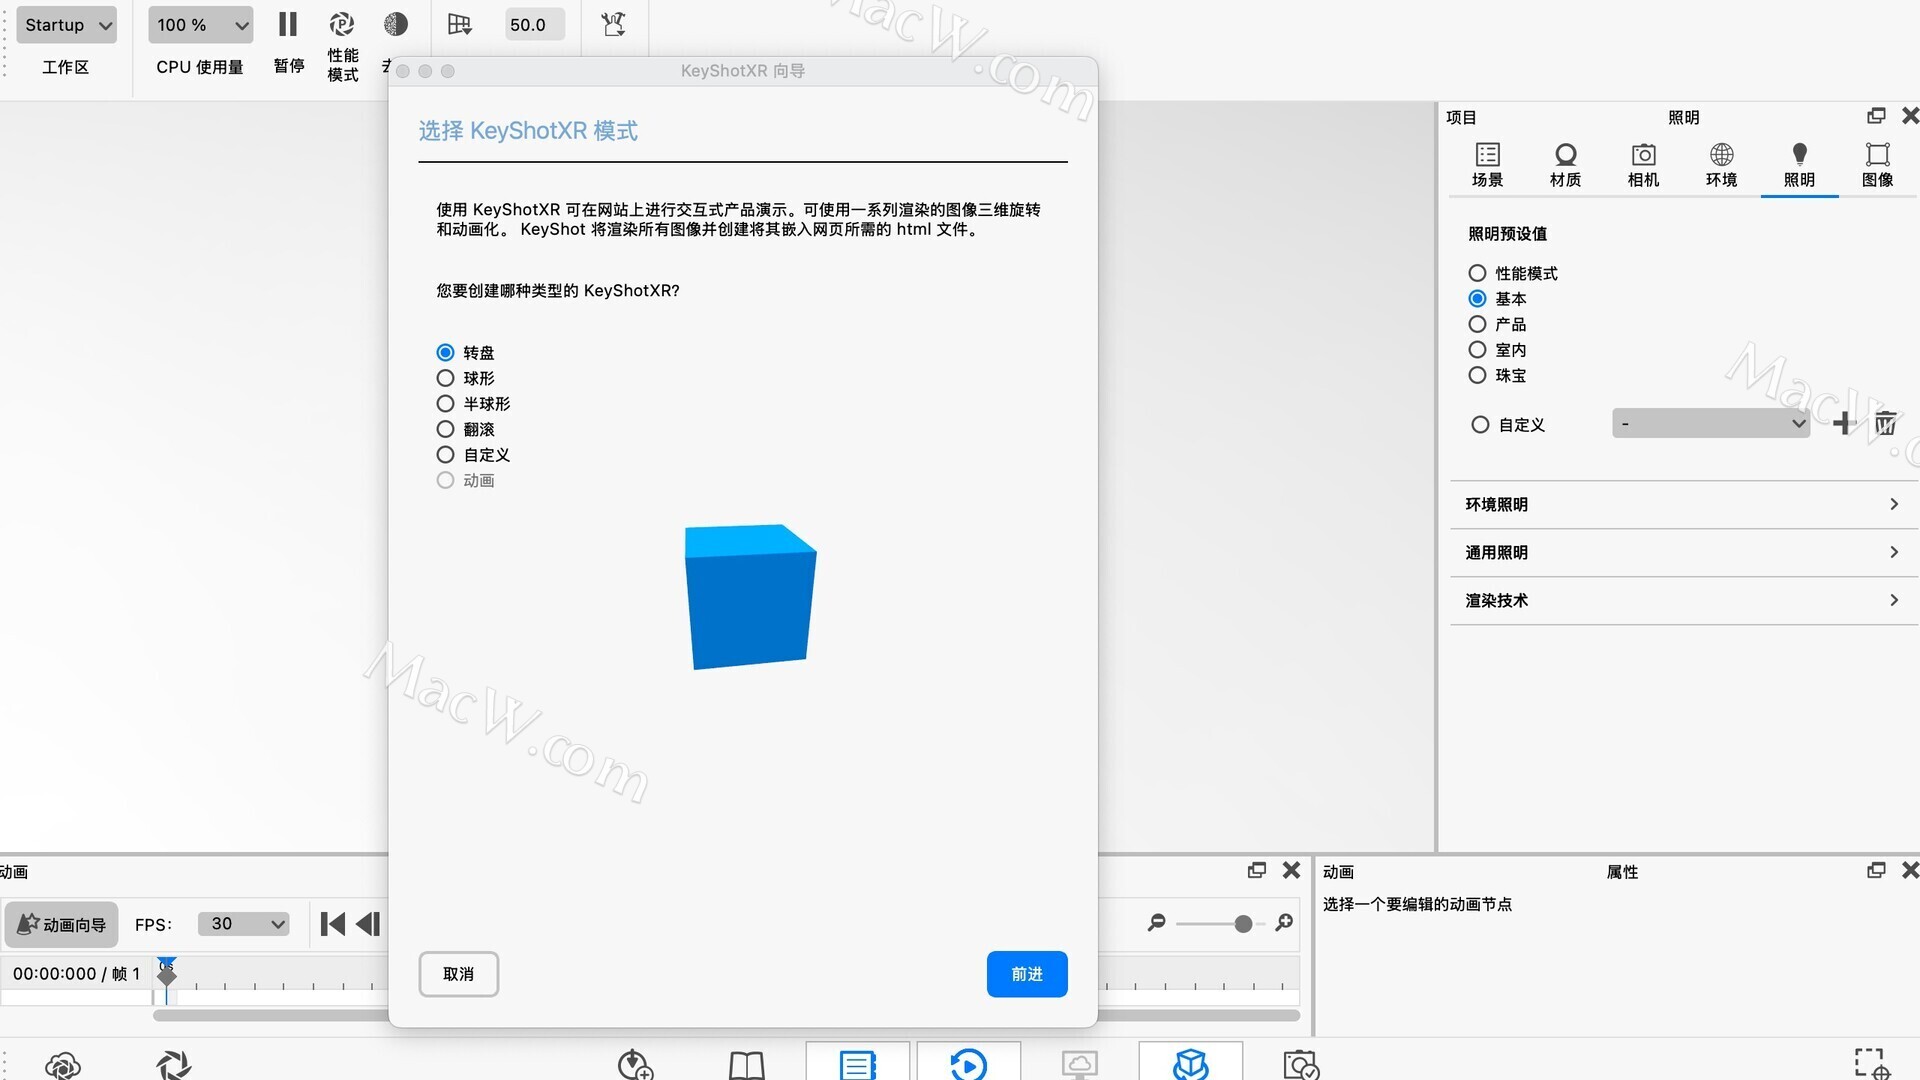The image size is (1920, 1080).
Task: Click the timeline horizontal scrollbar
Action: coord(726,1016)
